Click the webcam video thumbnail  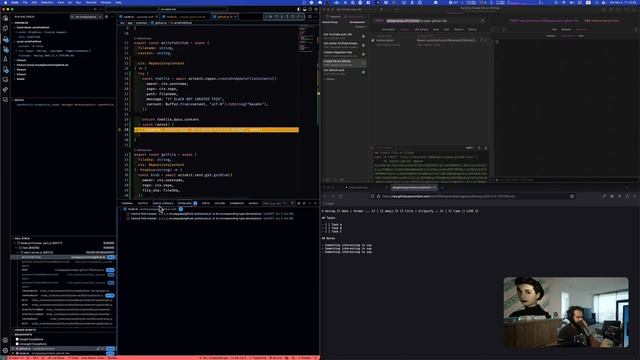pyautogui.click(x=566, y=312)
